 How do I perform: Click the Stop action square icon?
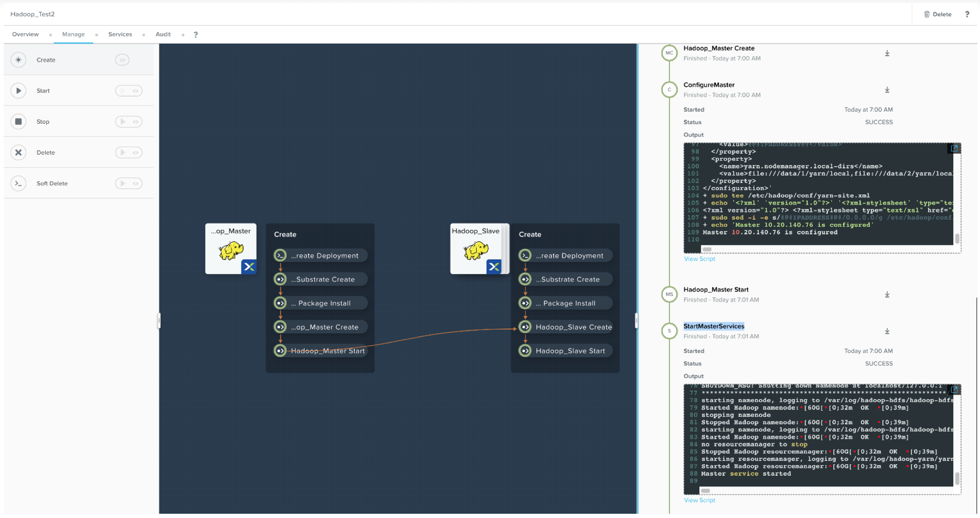[x=18, y=122]
